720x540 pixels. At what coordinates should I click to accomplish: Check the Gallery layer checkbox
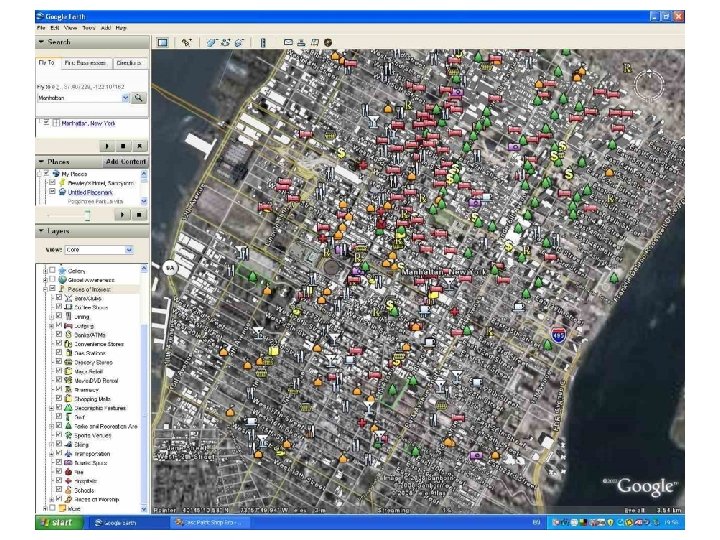[x=52, y=270]
